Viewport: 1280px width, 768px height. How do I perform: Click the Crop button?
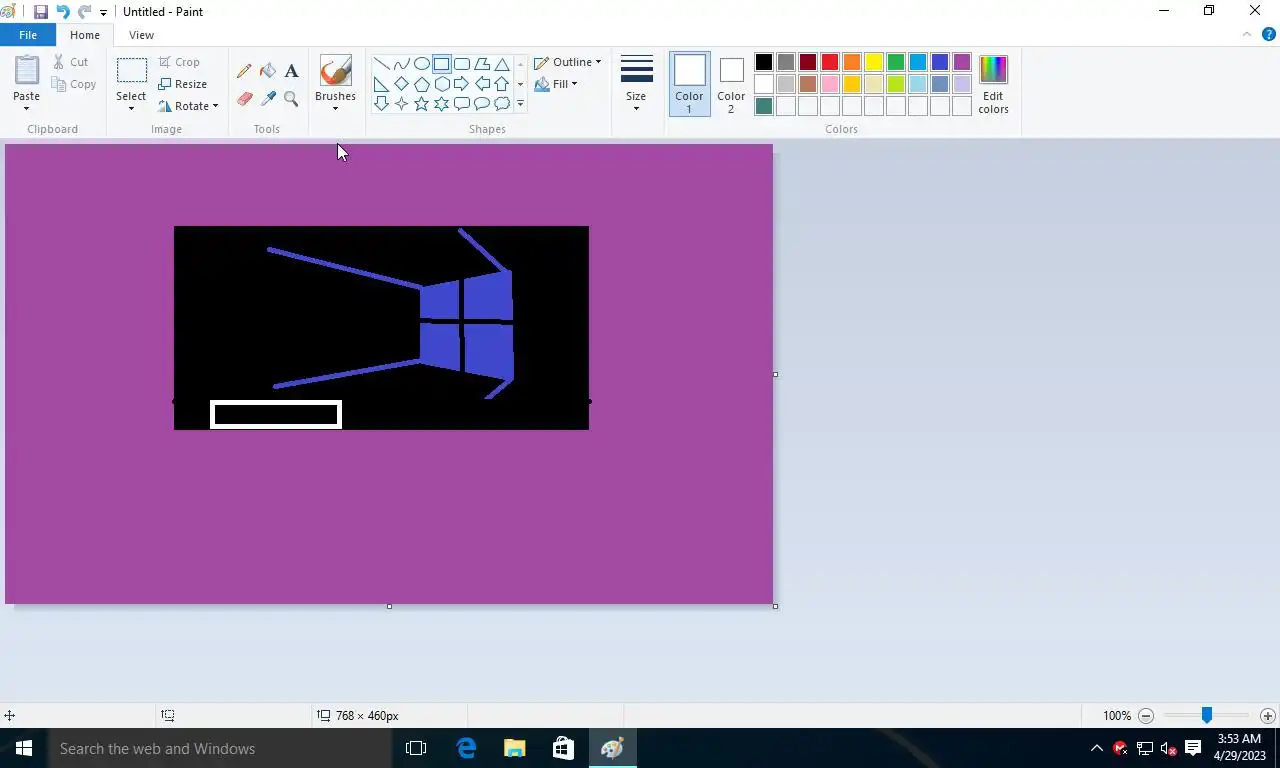point(180,62)
